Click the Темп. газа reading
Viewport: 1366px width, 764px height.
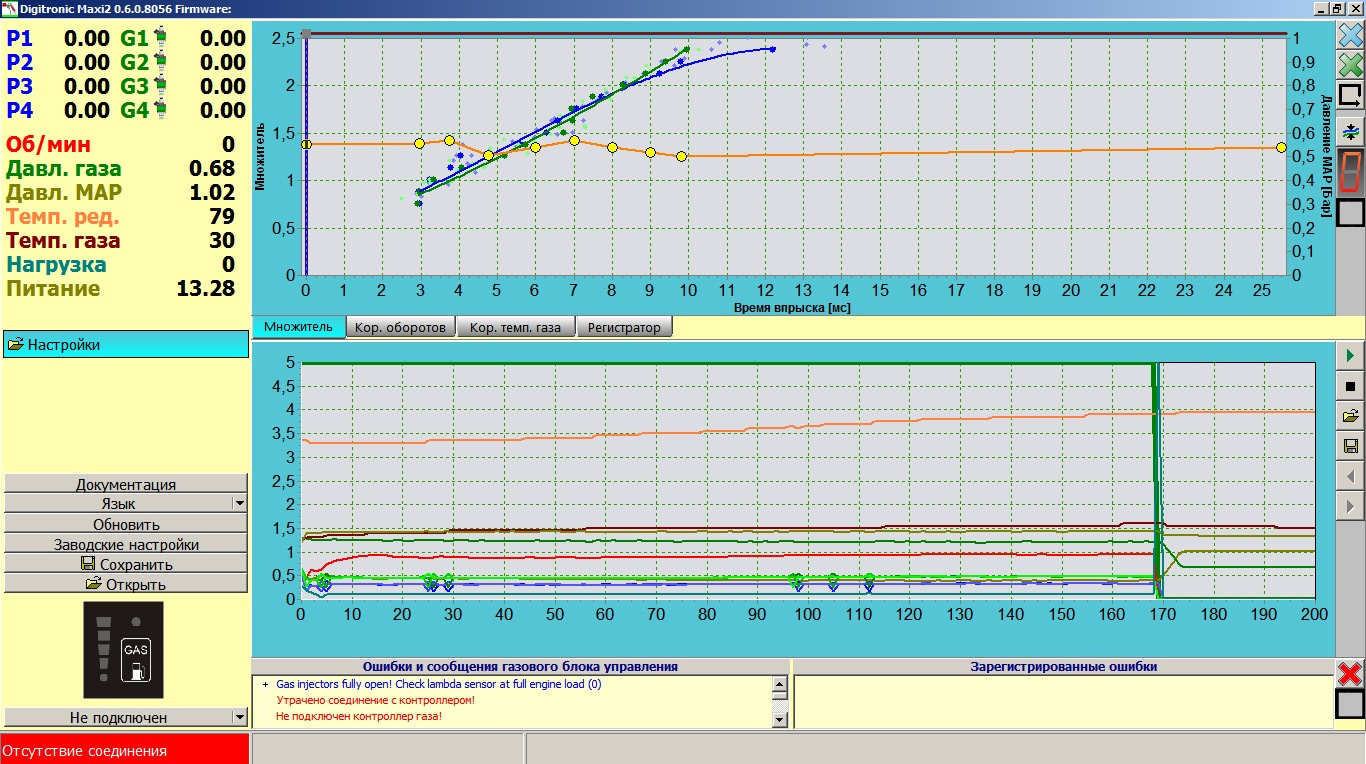pos(121,241)
